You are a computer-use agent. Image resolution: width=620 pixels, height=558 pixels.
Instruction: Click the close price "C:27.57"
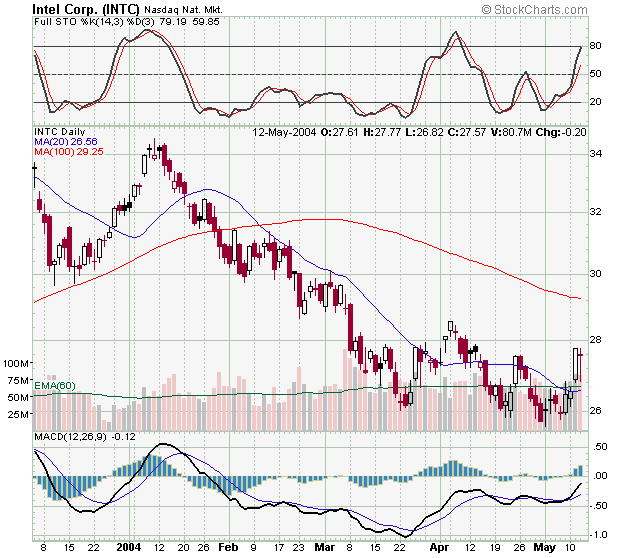tap(467, 132)
